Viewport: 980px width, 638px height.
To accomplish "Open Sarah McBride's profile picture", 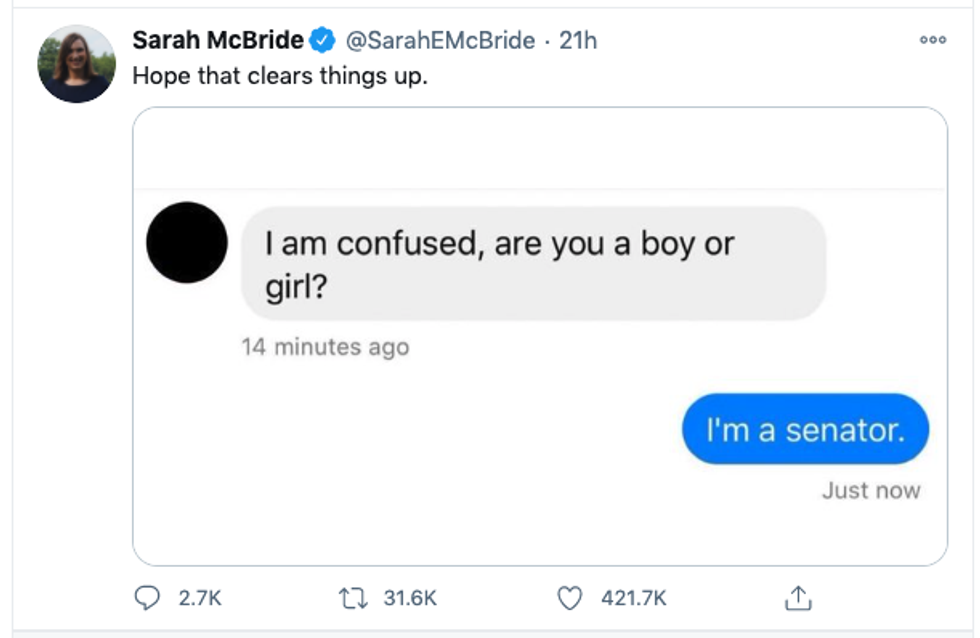I will tap(77, 64).
